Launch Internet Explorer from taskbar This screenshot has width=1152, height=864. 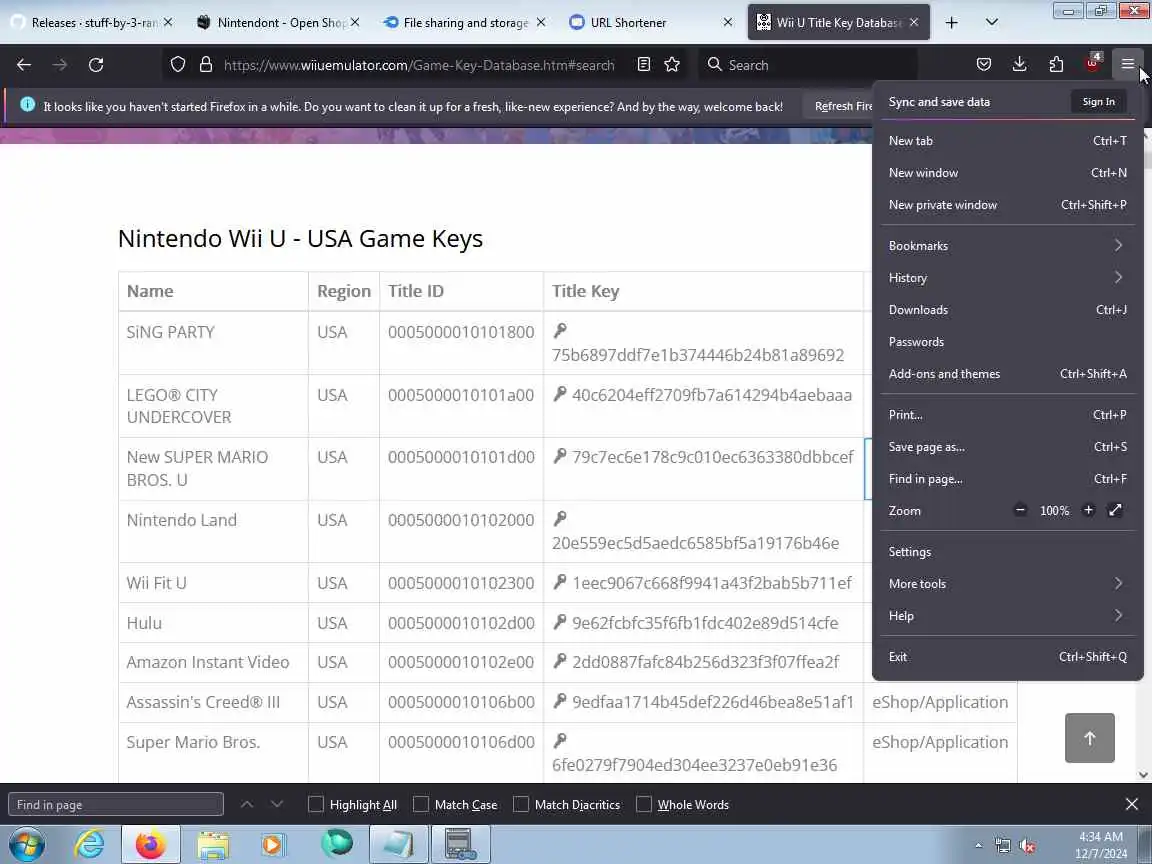(x=89, y=844)
